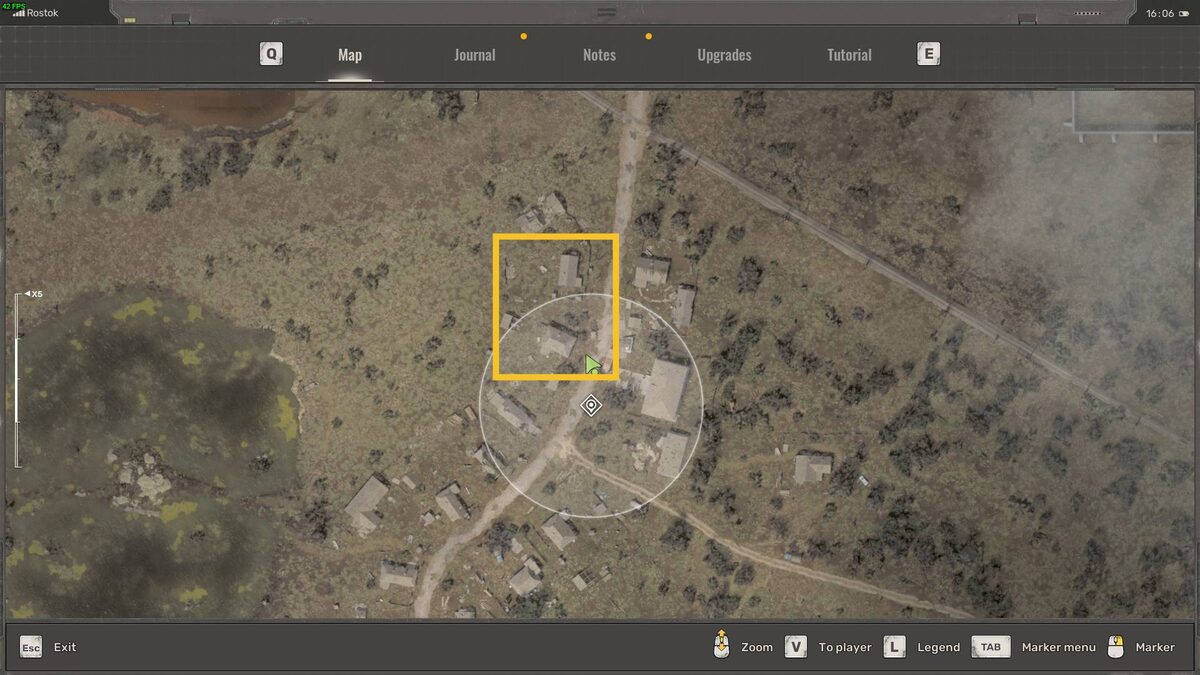Image resolution: width=1200 pixels, height=675 pixels.
Task: Click the Q key shortcut icon
Action: pyautogui.click(x=270, y=53)
